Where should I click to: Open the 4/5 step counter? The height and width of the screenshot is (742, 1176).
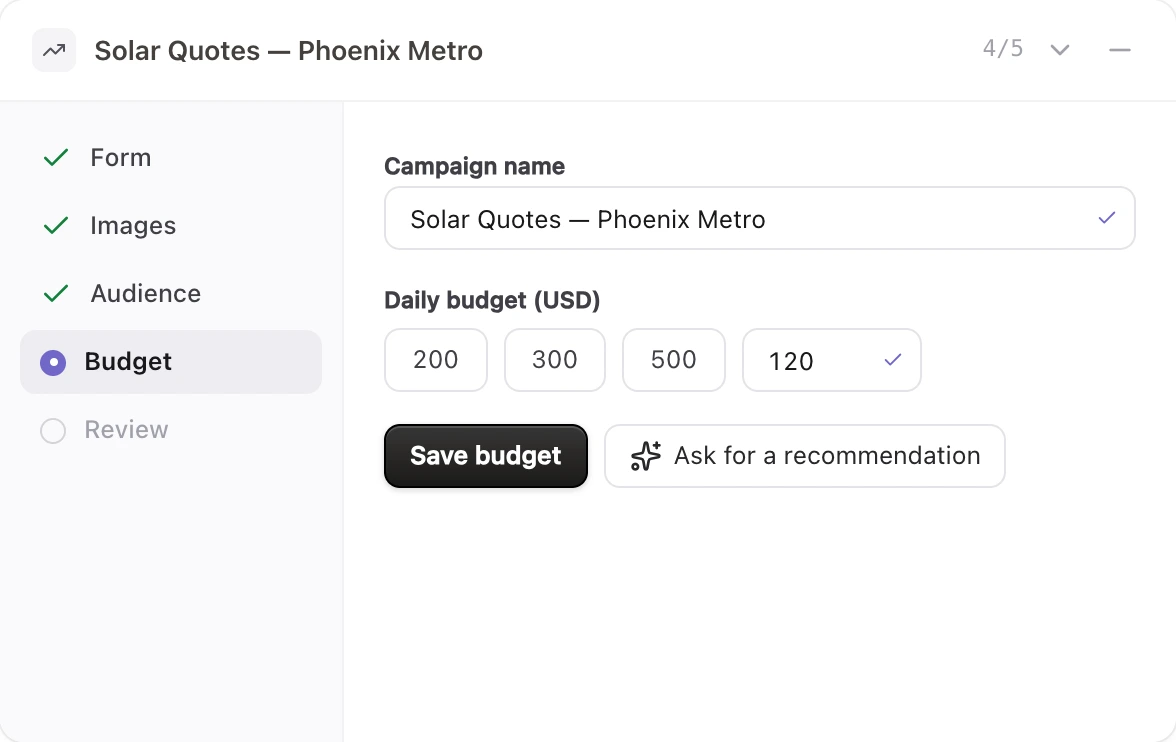coord(1003,49)
